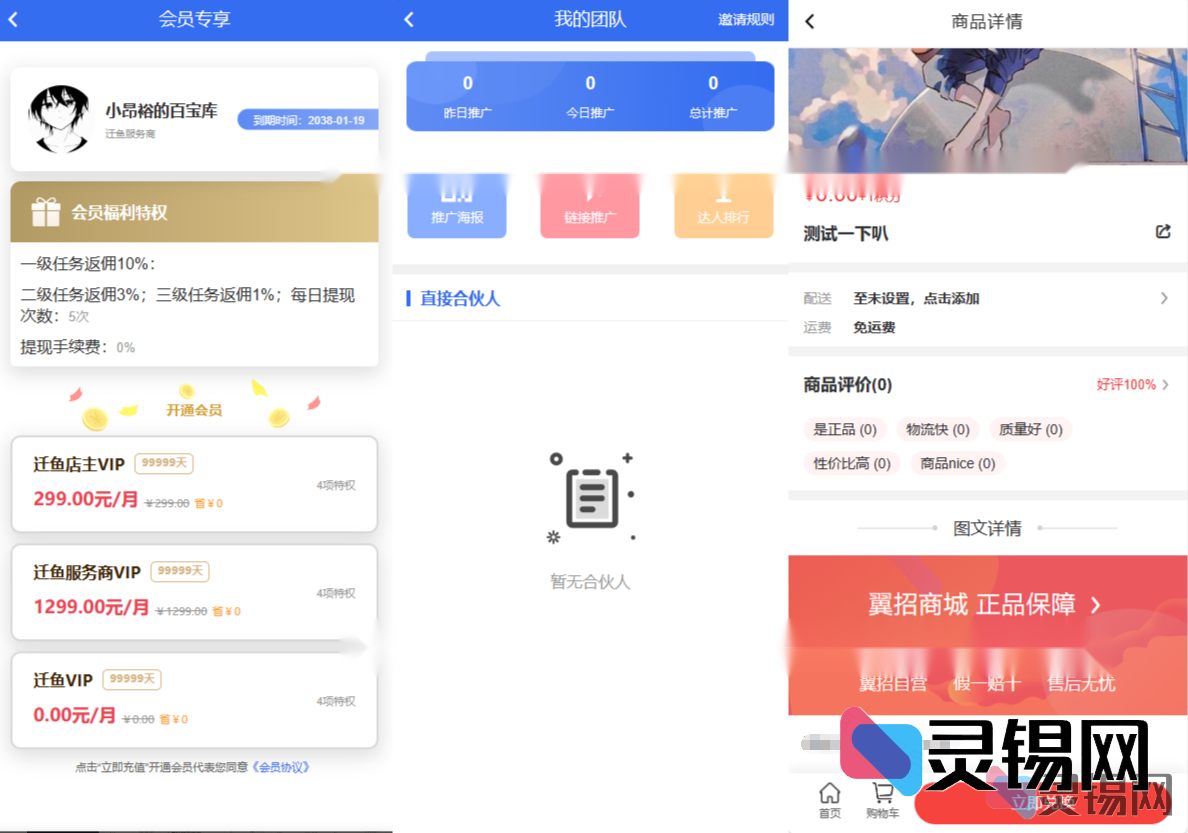The image size is (1188, 833).
Task: Tap the back arrow on 会员专享 page
Action: point(16,19)
